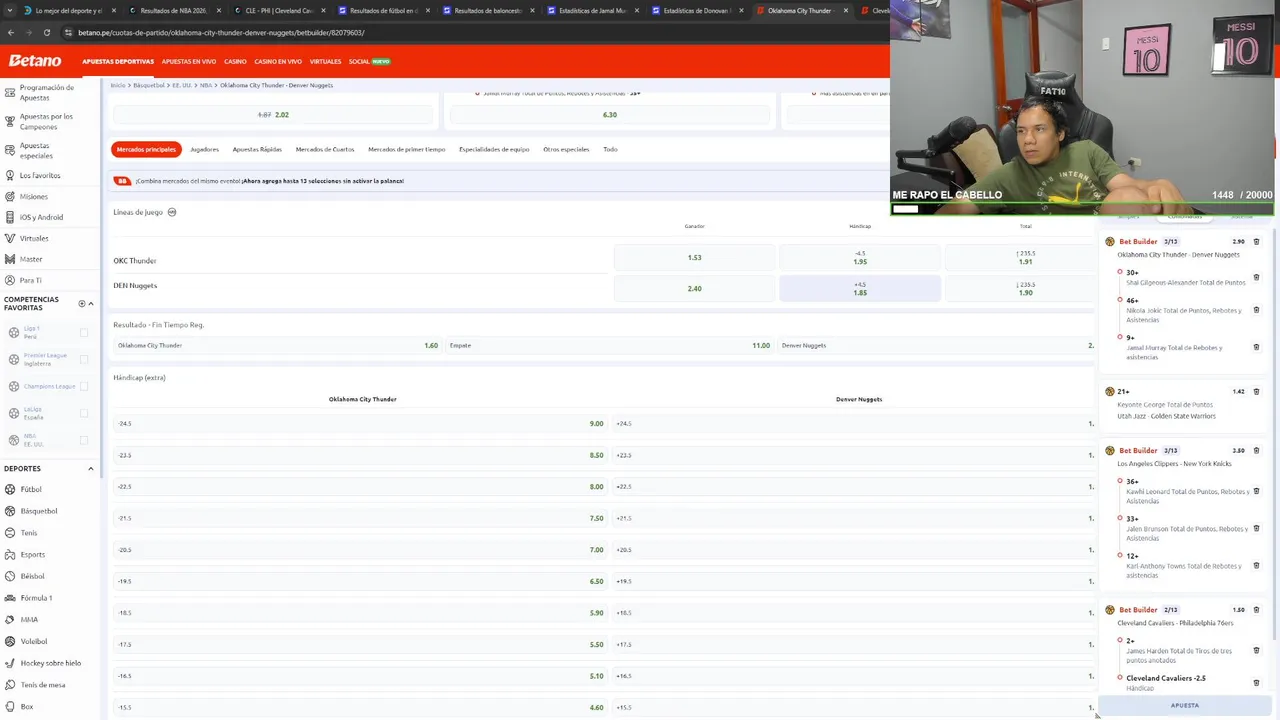Select the Jugadores market tab
Image resolution: width=1280 pixels, height=720 pixels.
[205, 149]
